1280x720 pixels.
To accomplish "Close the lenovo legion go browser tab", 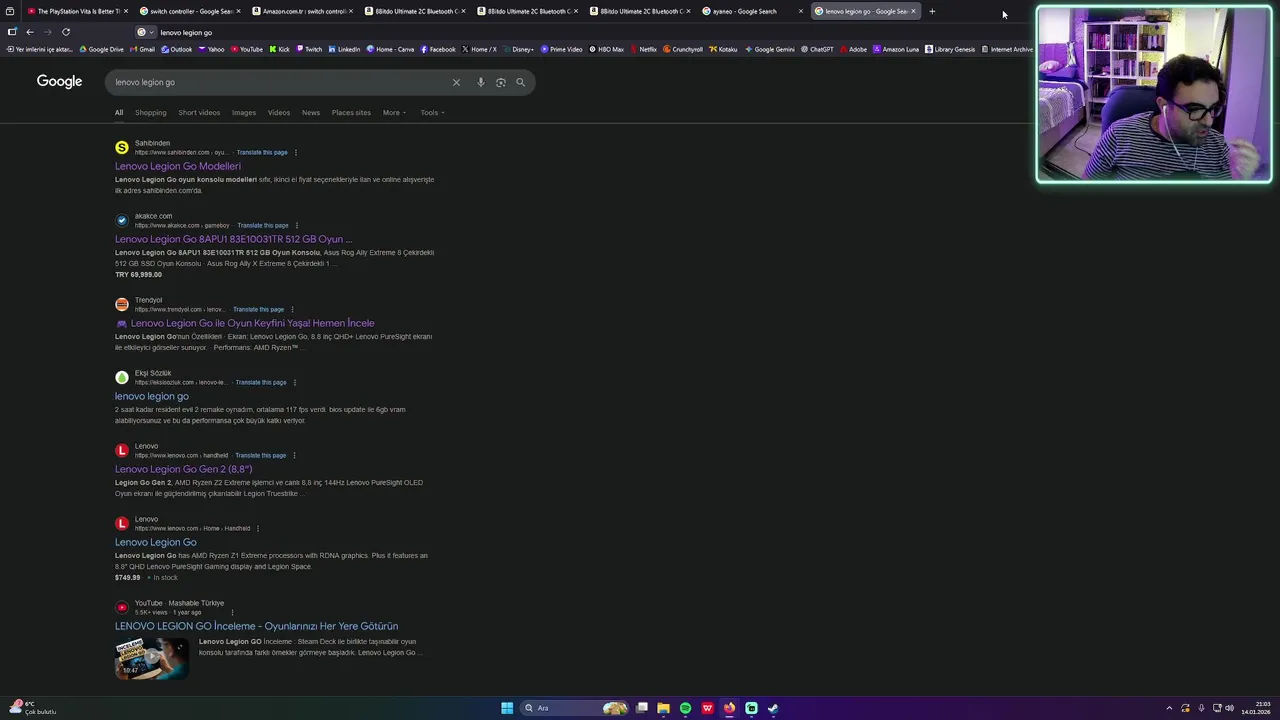I will [x=913, y=11].
